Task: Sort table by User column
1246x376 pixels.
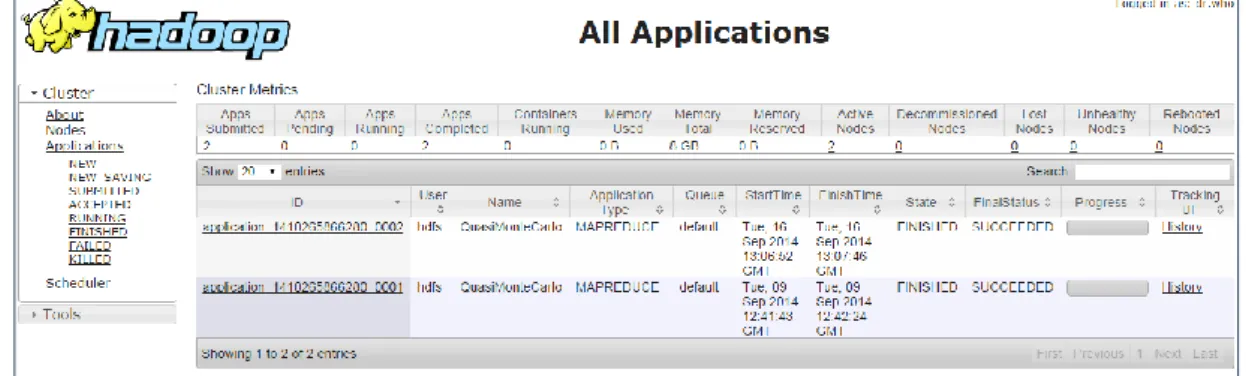Action: click(x=434, y=202)
